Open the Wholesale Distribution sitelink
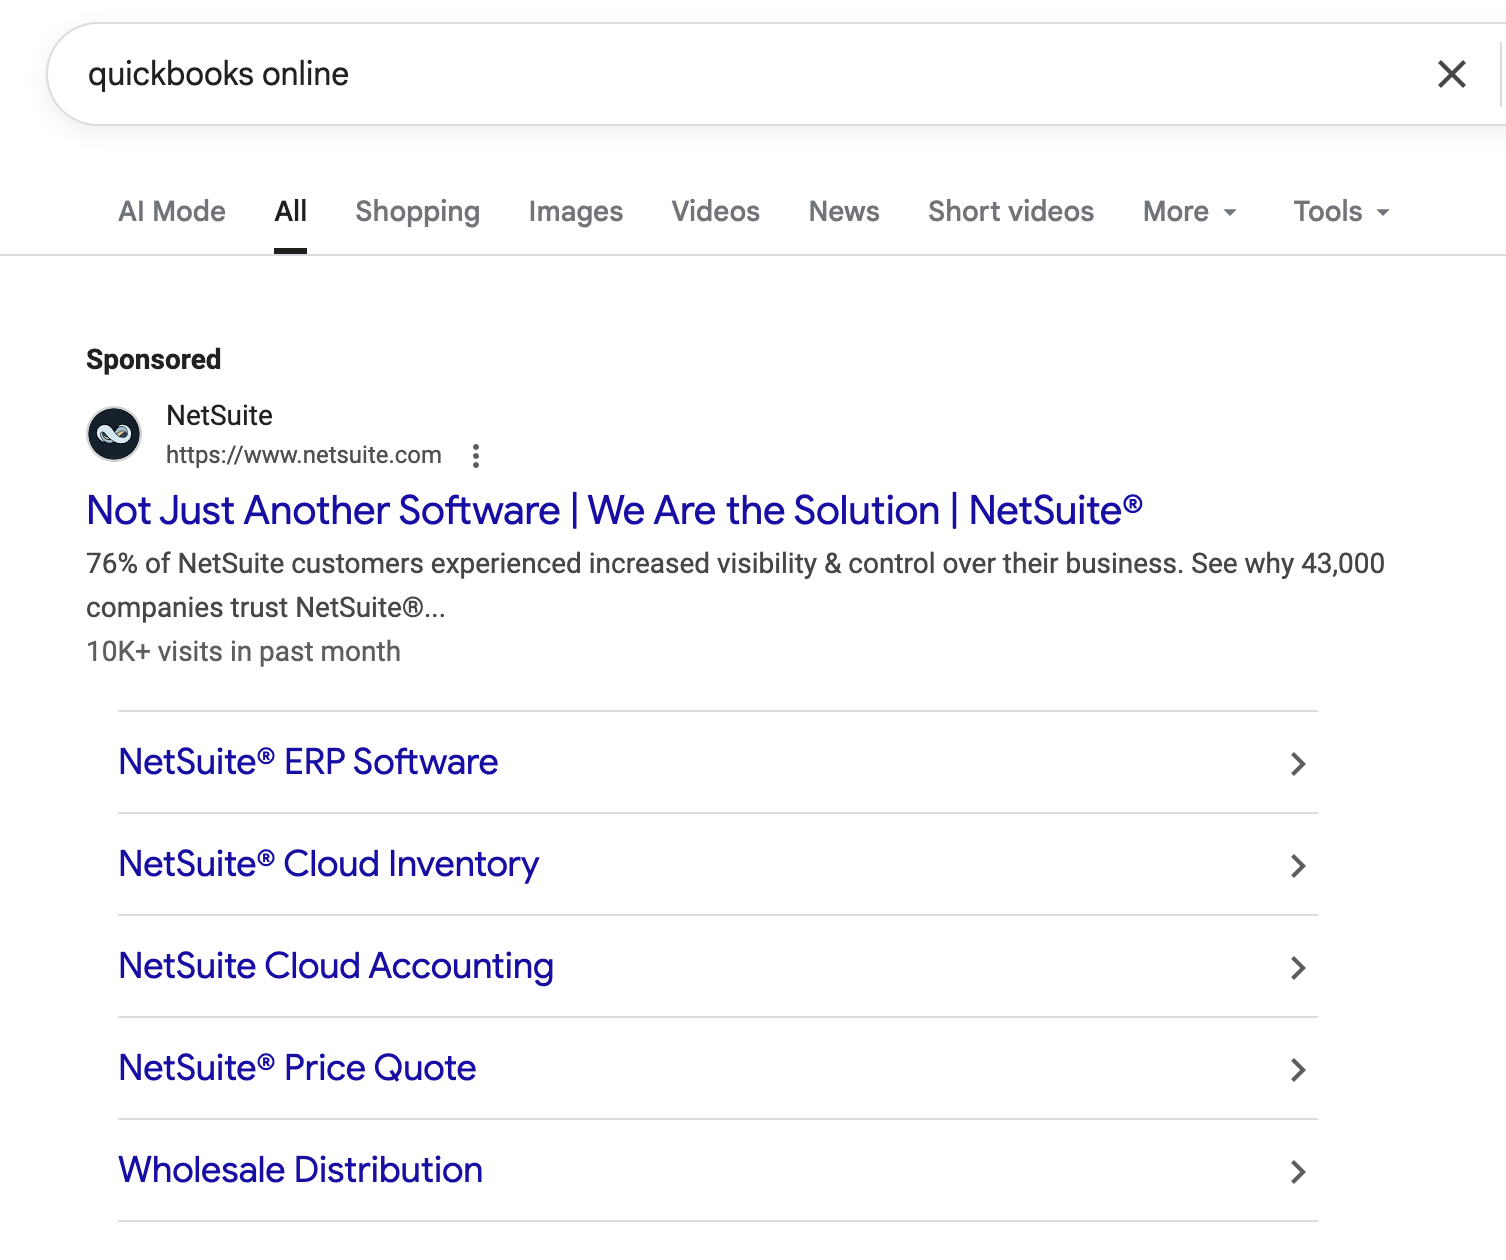 [x=300, y=1170]
